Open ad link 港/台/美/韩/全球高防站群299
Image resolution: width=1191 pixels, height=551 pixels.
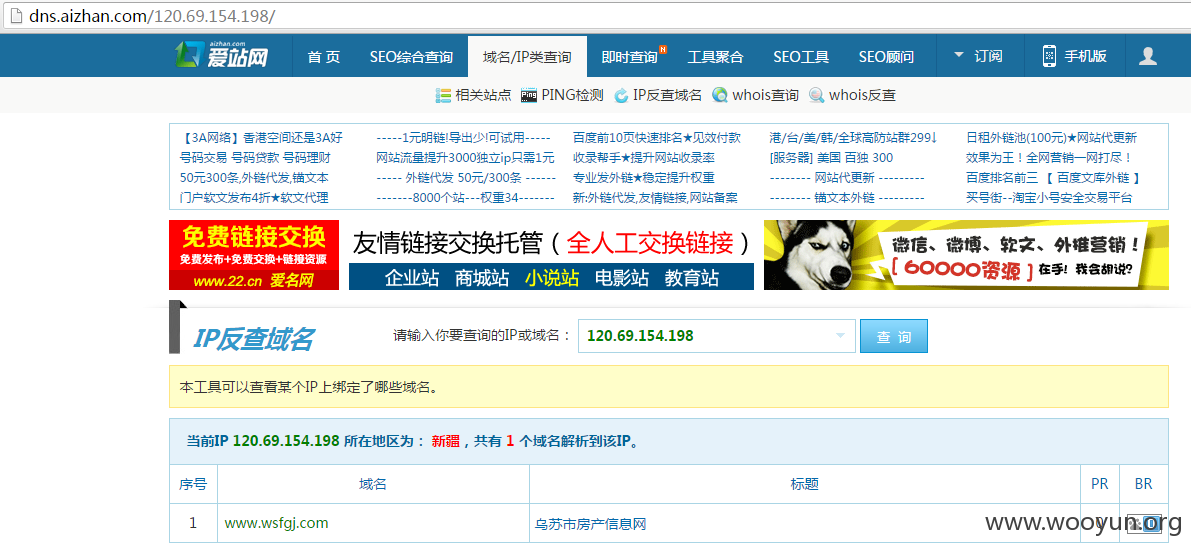(854, 138)
